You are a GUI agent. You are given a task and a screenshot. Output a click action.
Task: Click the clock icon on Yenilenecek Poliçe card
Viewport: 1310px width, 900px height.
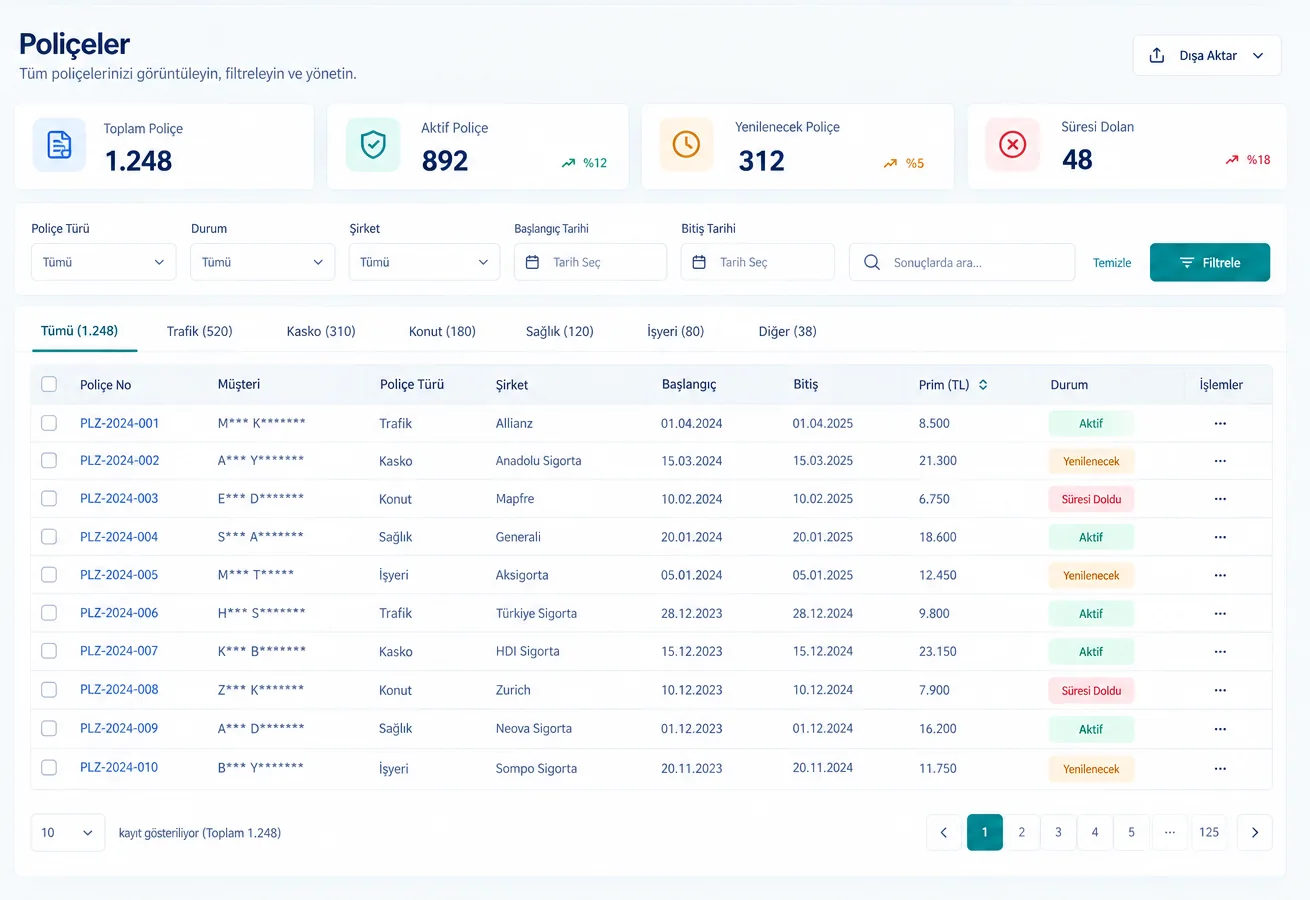point(686,144)
